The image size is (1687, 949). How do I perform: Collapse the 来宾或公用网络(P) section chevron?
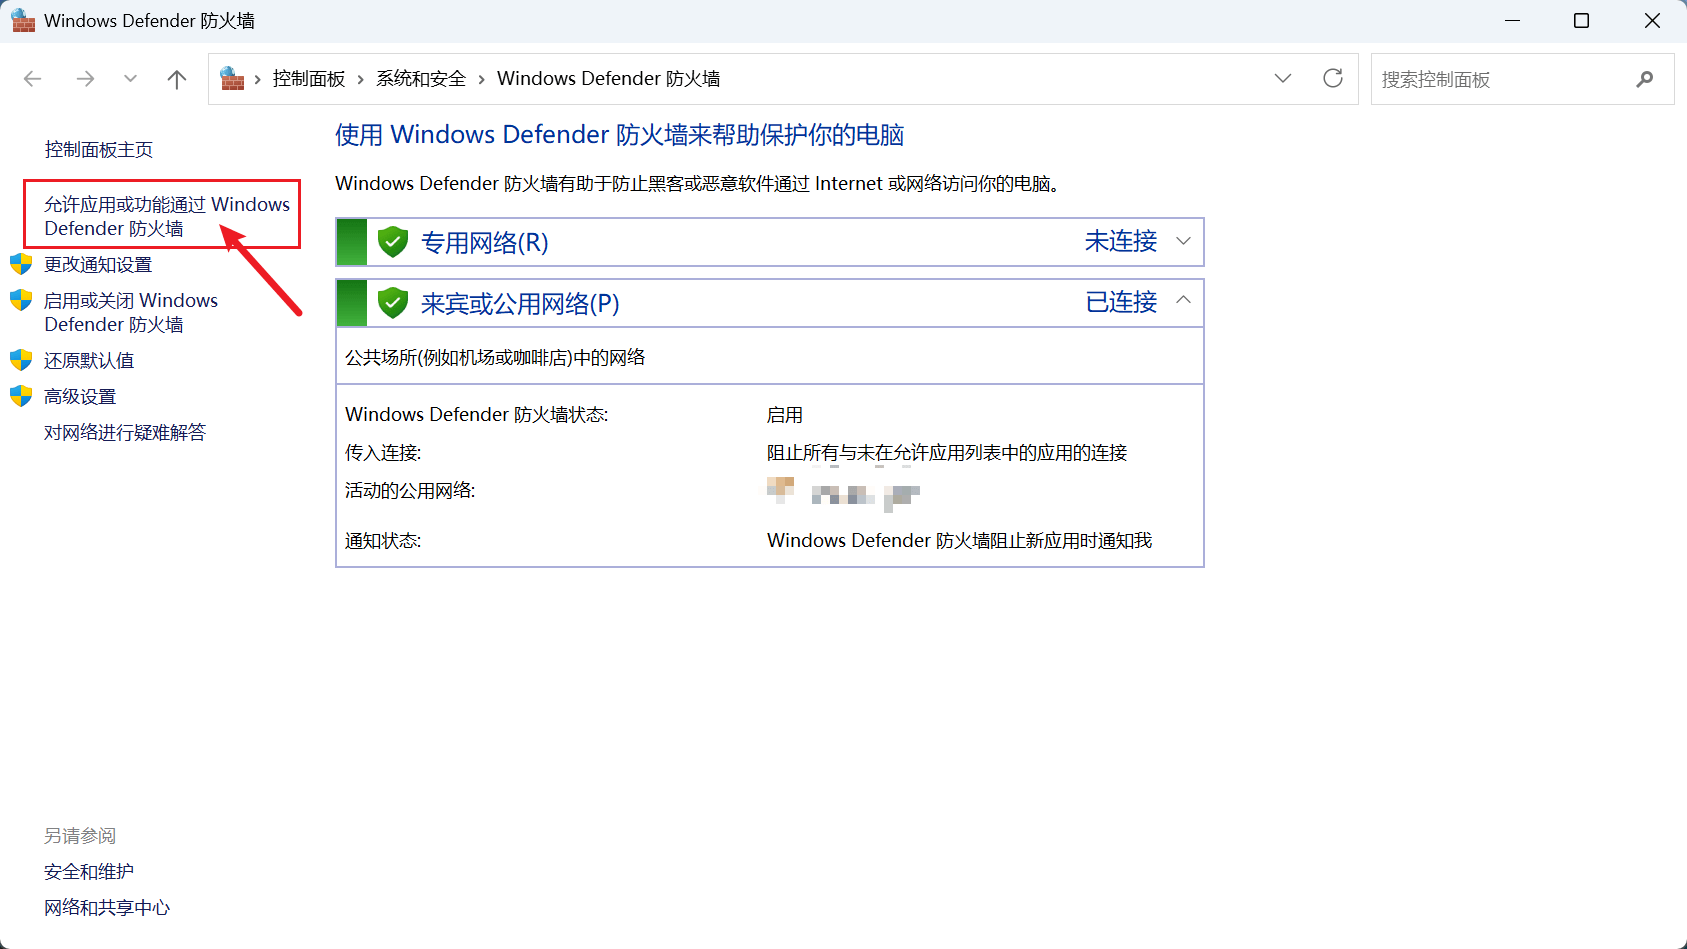1183,300
